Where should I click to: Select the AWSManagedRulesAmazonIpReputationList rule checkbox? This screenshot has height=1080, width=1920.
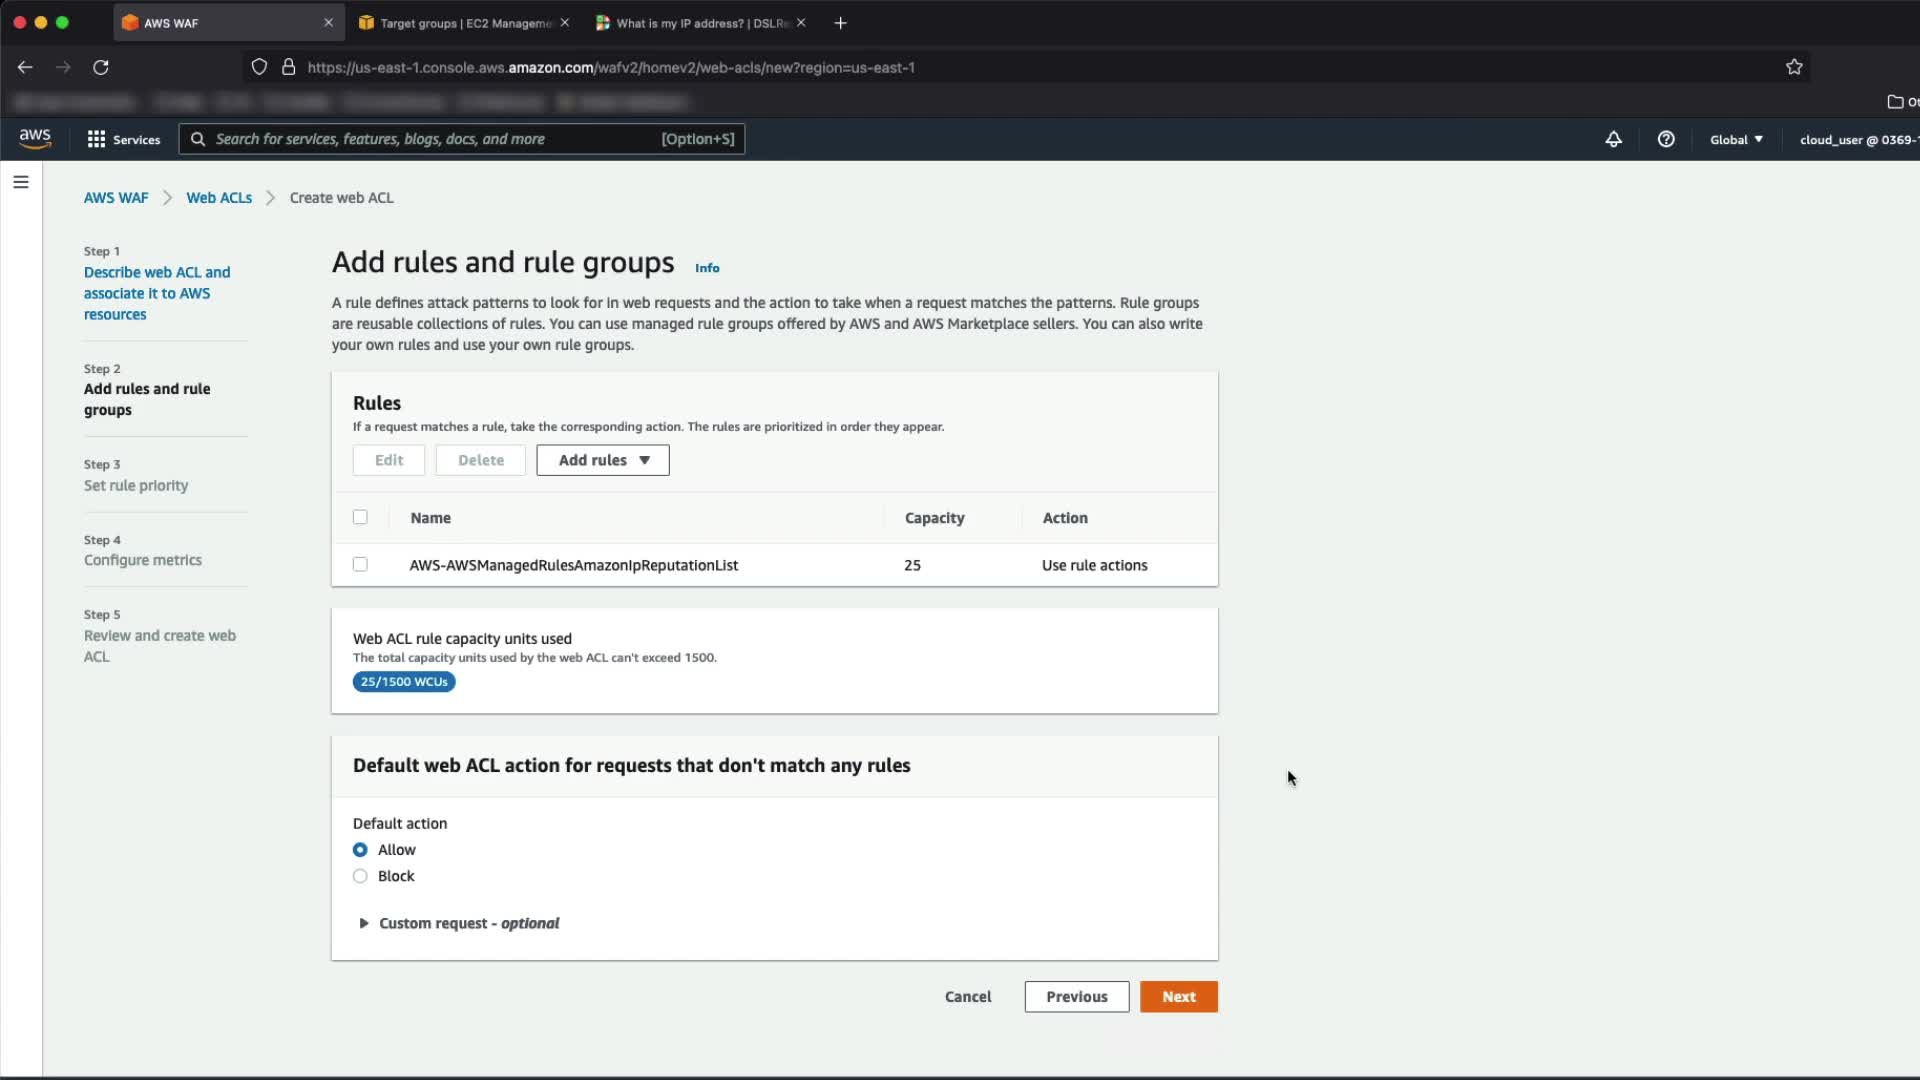(360, 565)
